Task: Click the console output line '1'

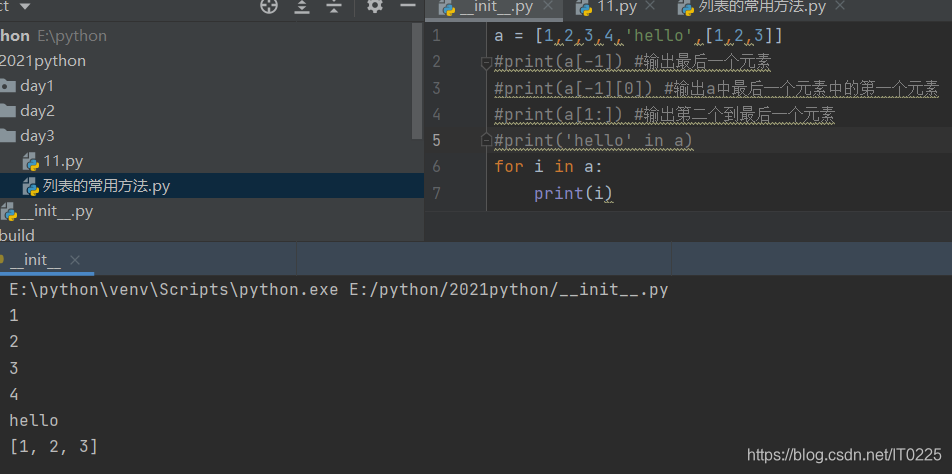Action: click(x=14, y=316)
